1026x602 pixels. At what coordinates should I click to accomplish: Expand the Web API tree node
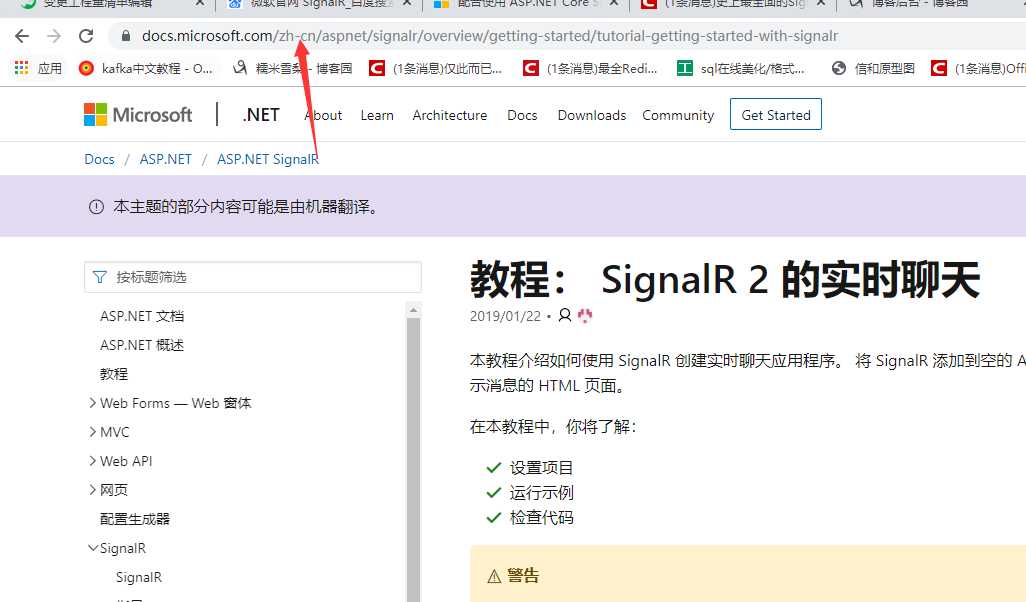click(x=92, y=461)
